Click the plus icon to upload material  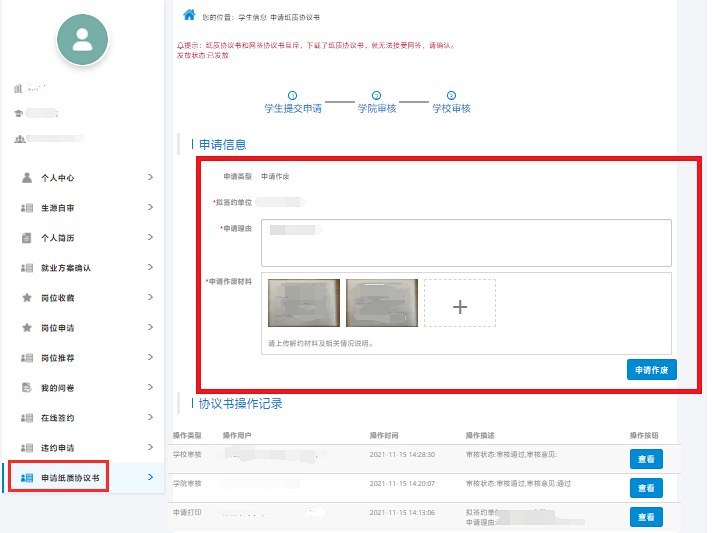[460, 303]
